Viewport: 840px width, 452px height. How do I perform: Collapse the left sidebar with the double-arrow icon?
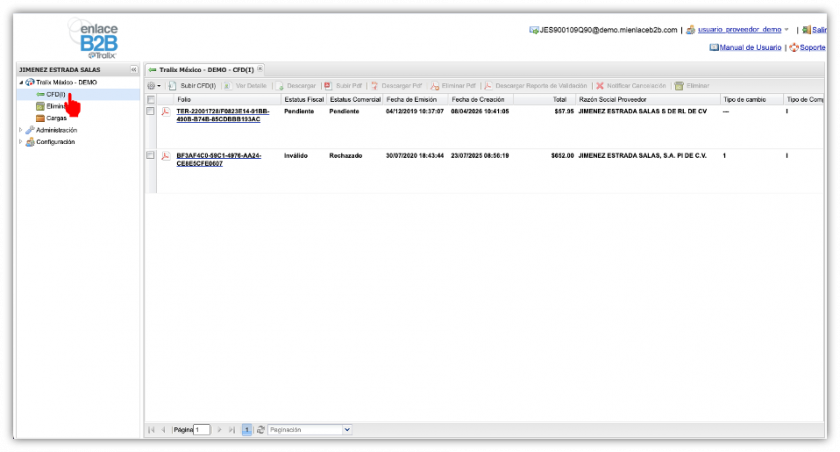click(x=134, y=69)
